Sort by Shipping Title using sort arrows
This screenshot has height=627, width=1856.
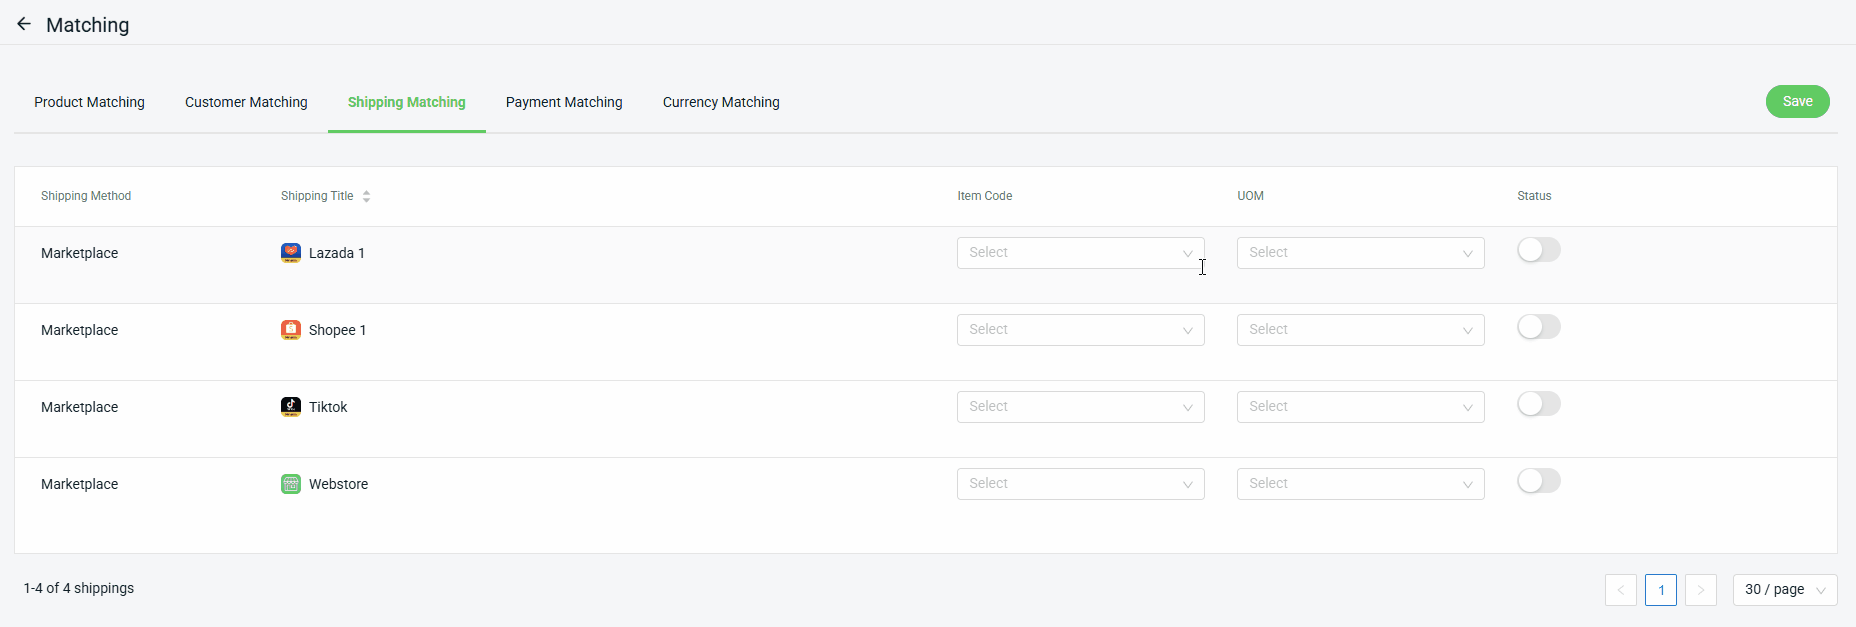[366, 196]
